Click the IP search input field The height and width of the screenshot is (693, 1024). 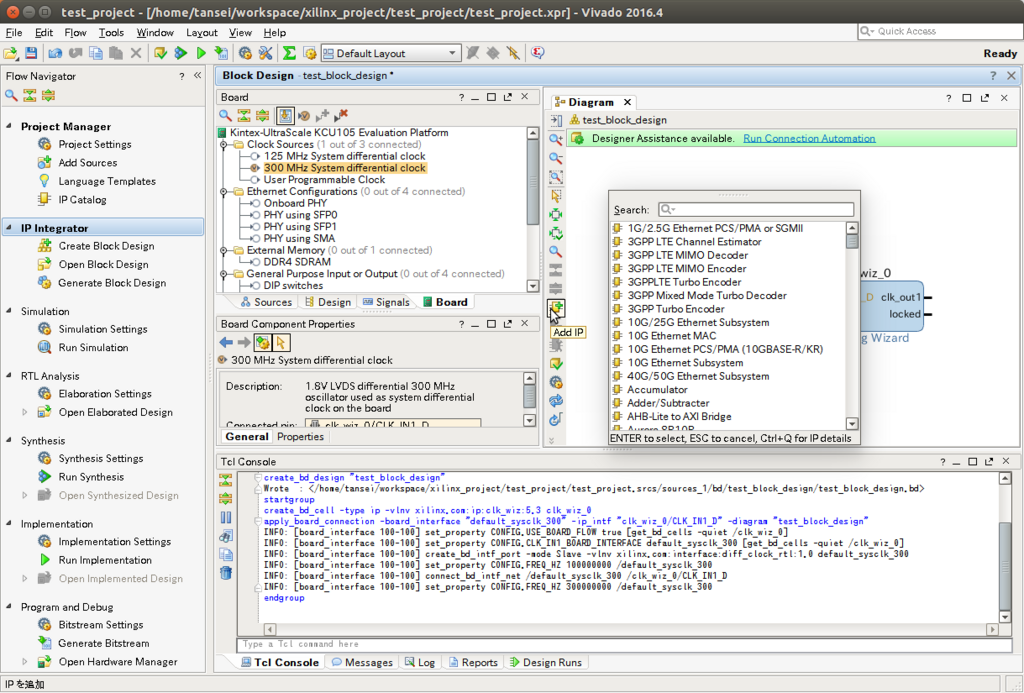pos(756,210)
